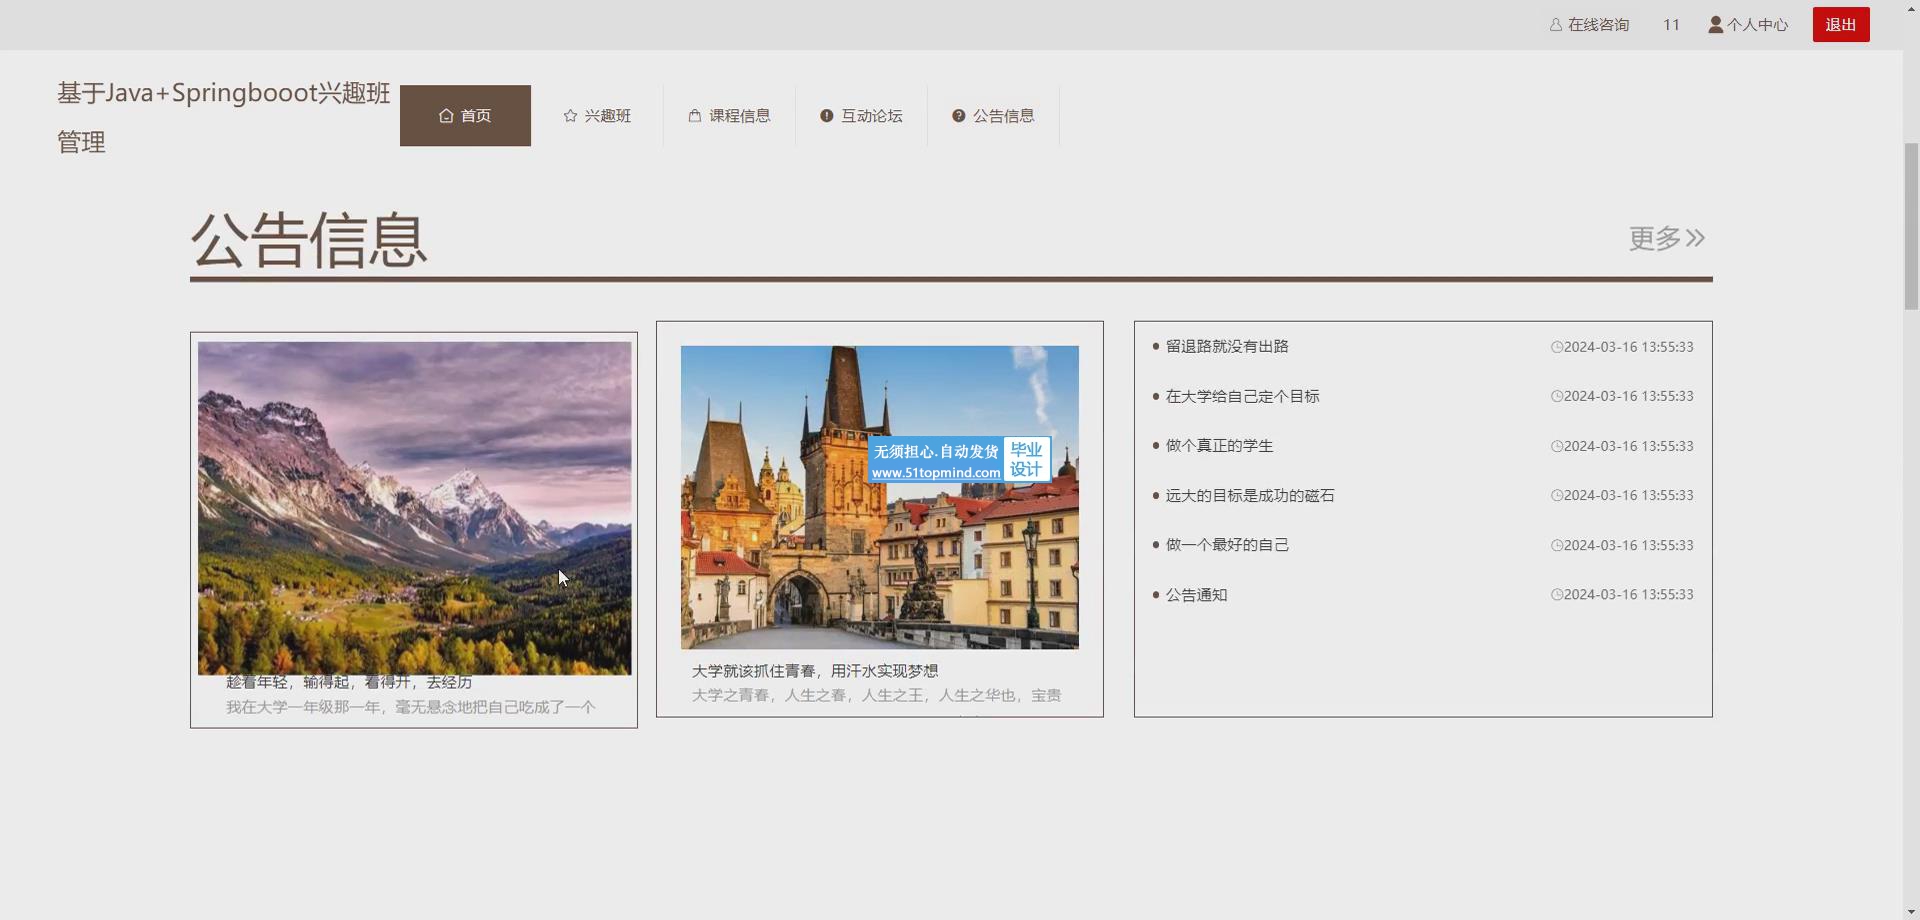Click the personal center user icon
1920x920 pixels.
point(1716,25)
